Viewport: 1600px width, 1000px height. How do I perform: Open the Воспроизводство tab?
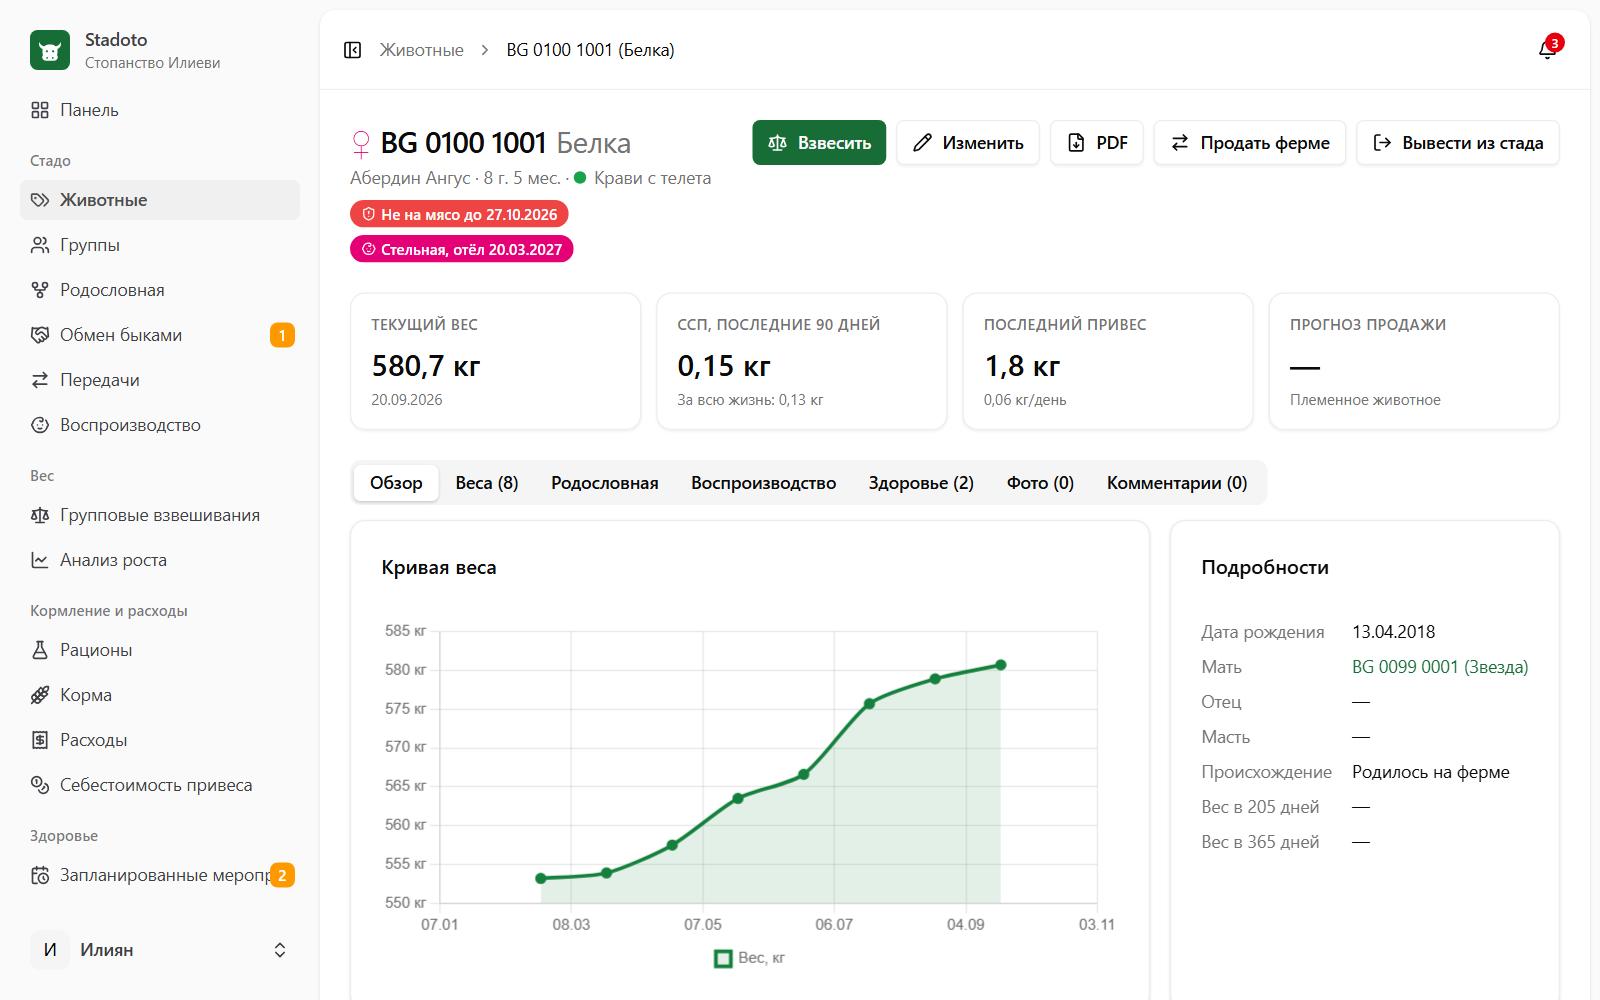(x=763, y=483)
